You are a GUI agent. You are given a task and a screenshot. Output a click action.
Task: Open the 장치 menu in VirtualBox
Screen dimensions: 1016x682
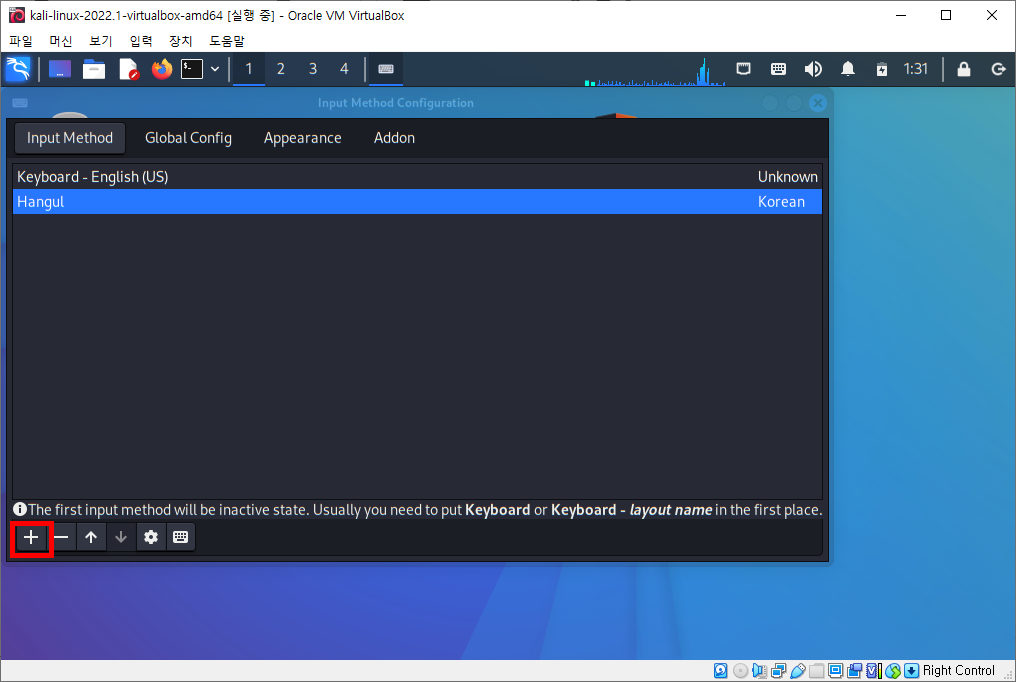point(181,41)
